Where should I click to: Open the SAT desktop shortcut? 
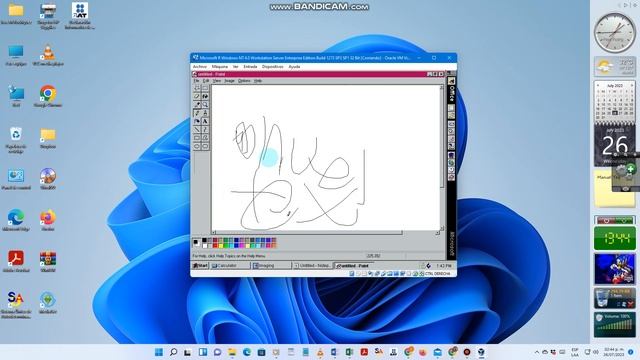[80, 16]
